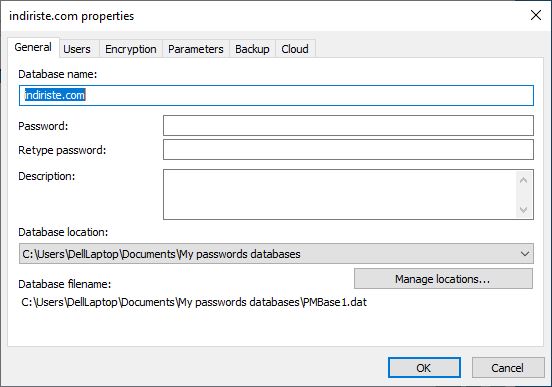Confirm with the OK button
The width and height of the screenshot is (552, 387).
[x=424, y=368]
